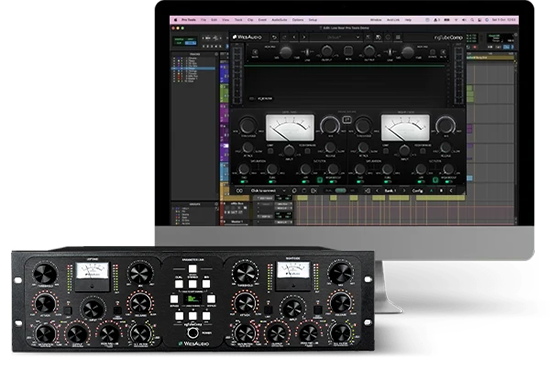This screenshot has height=370, width=550.
Task: Open the Default preset dropdown in the plugin header
Action: [x=334, y=37]
